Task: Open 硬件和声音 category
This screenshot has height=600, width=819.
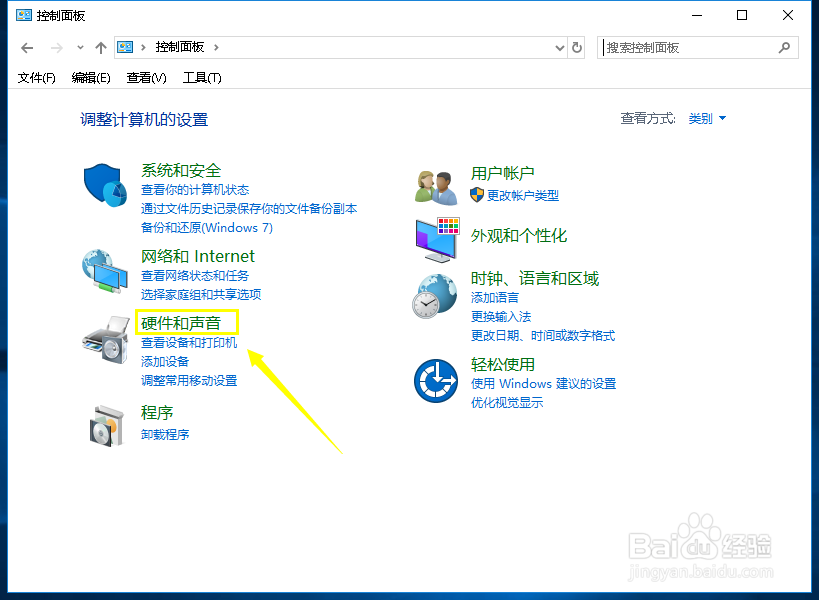Action: [181, 323]
